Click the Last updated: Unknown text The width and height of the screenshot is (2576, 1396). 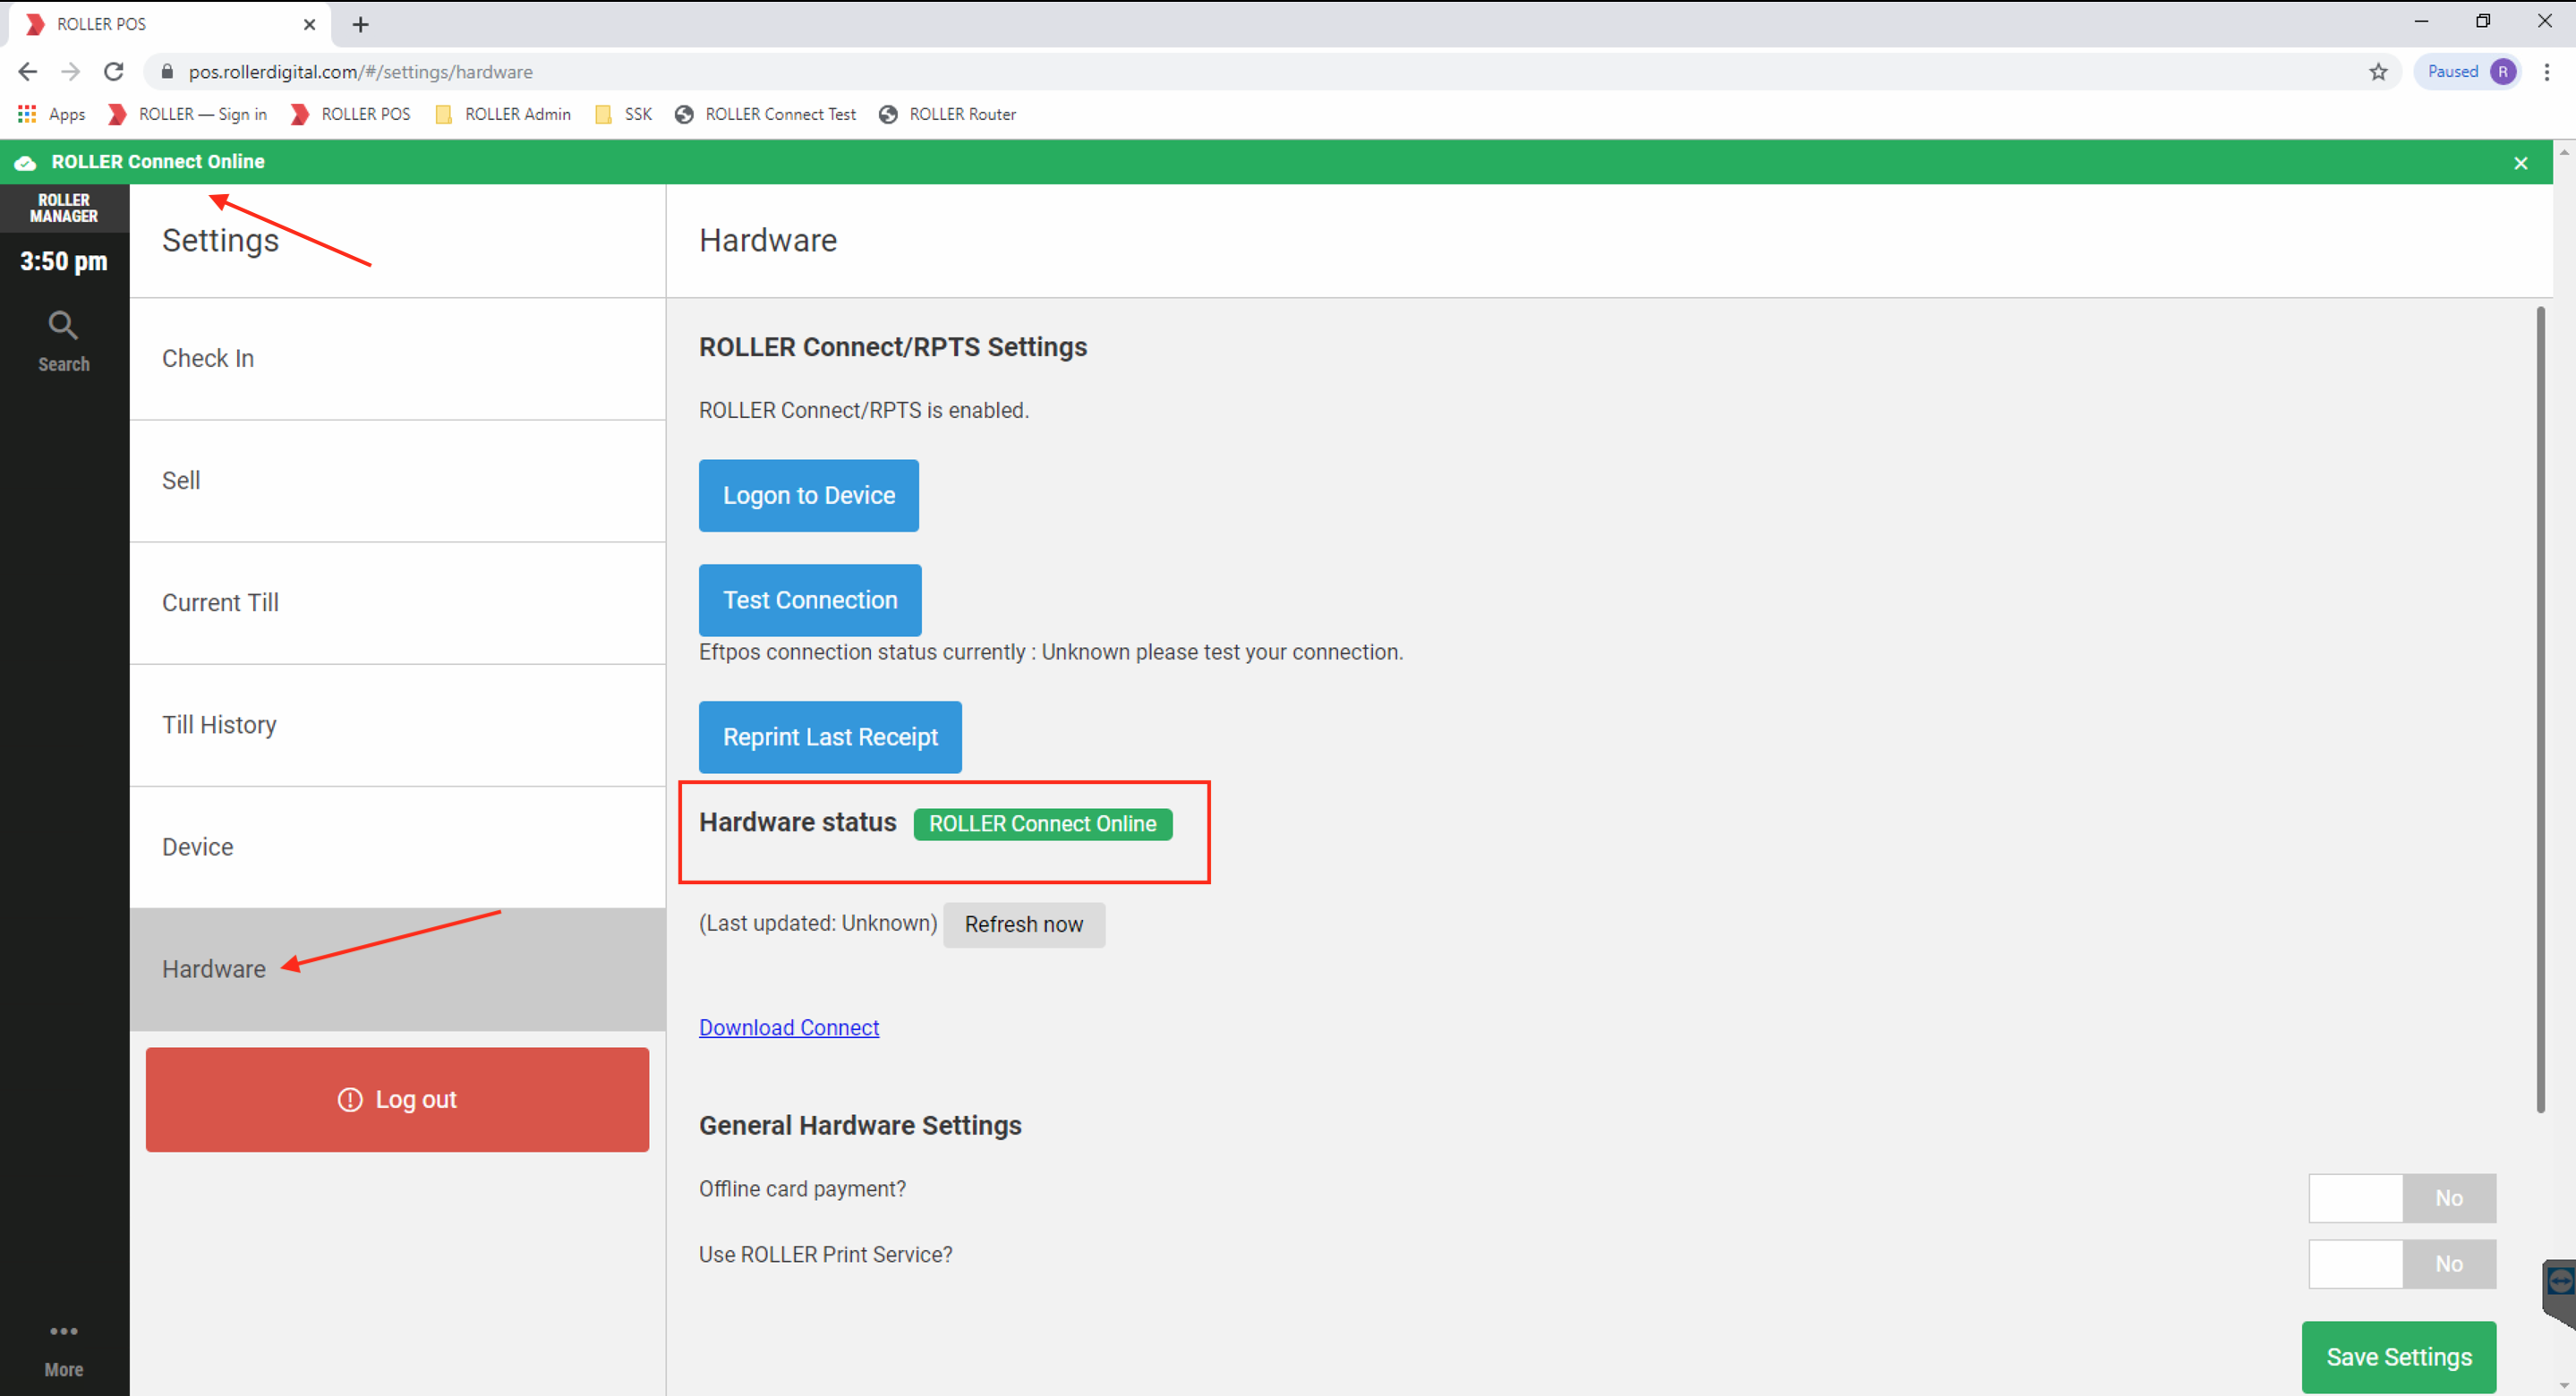coord(818,924)
